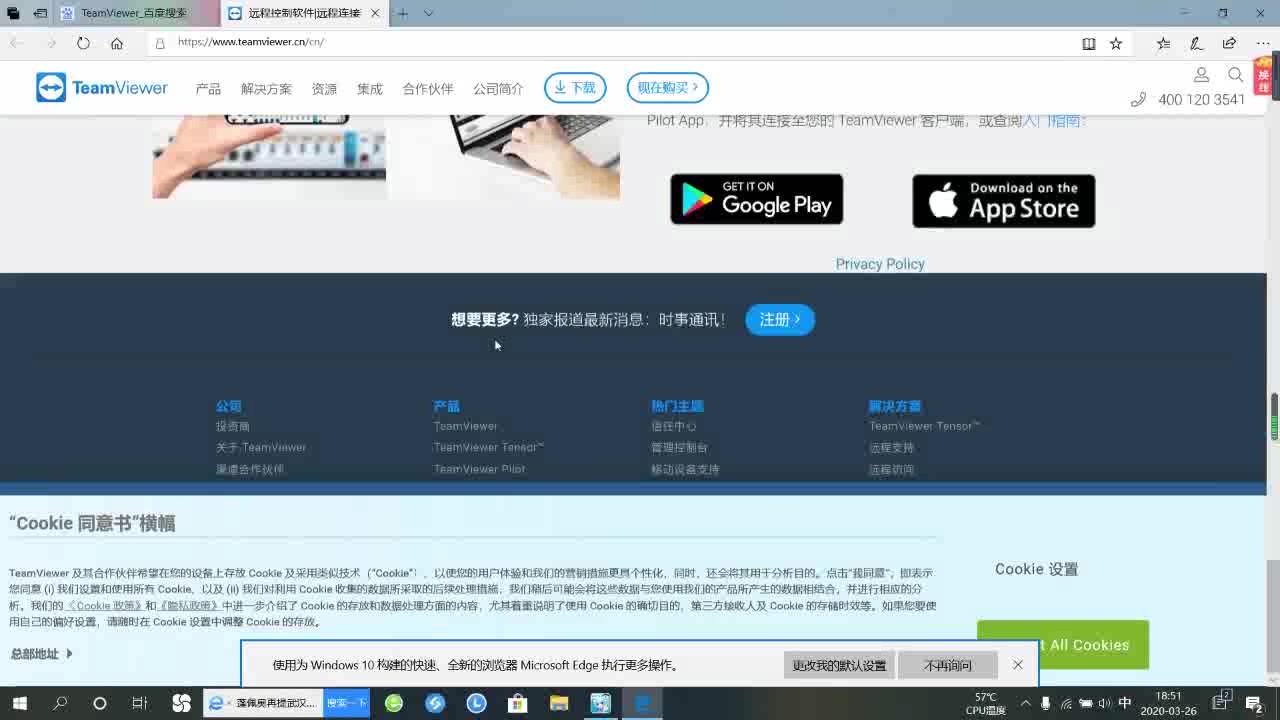Open Microsoft Store taskbar icon
Viewport: 1280px width, 720px height.
(x=517, y=703)
